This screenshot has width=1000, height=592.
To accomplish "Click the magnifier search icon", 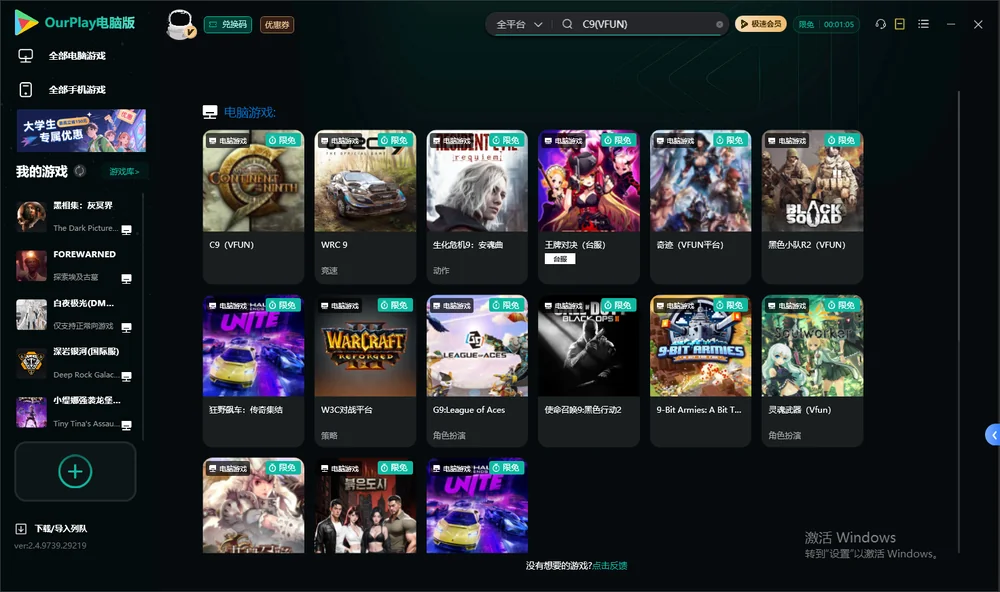I will point(567,24).
